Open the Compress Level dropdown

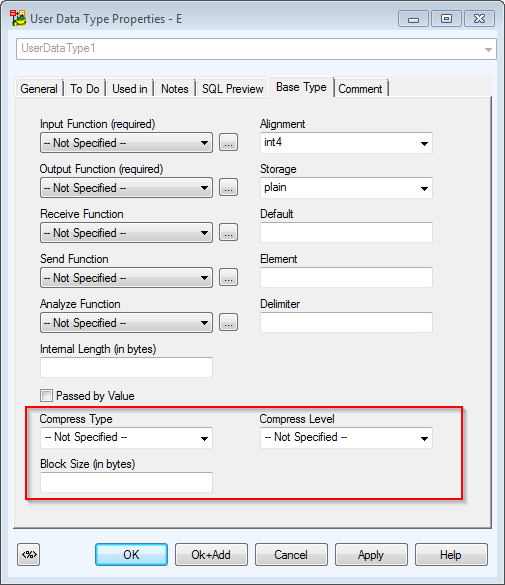tap(346, 438)
